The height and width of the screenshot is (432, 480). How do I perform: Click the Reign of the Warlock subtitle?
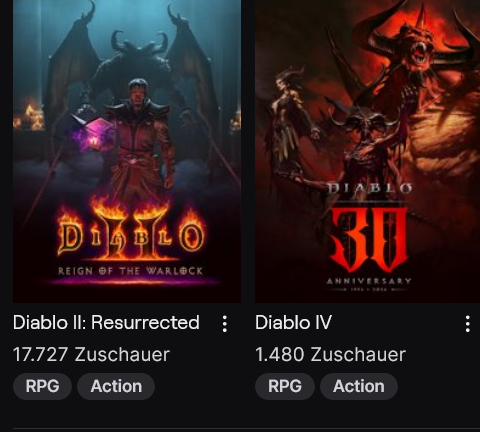(x=130, y=271)
